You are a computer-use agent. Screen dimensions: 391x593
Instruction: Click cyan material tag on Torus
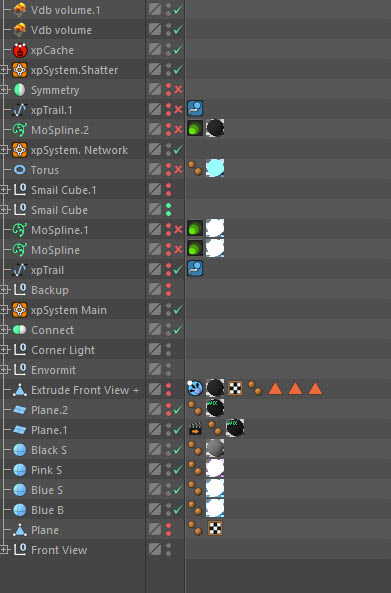215,168
